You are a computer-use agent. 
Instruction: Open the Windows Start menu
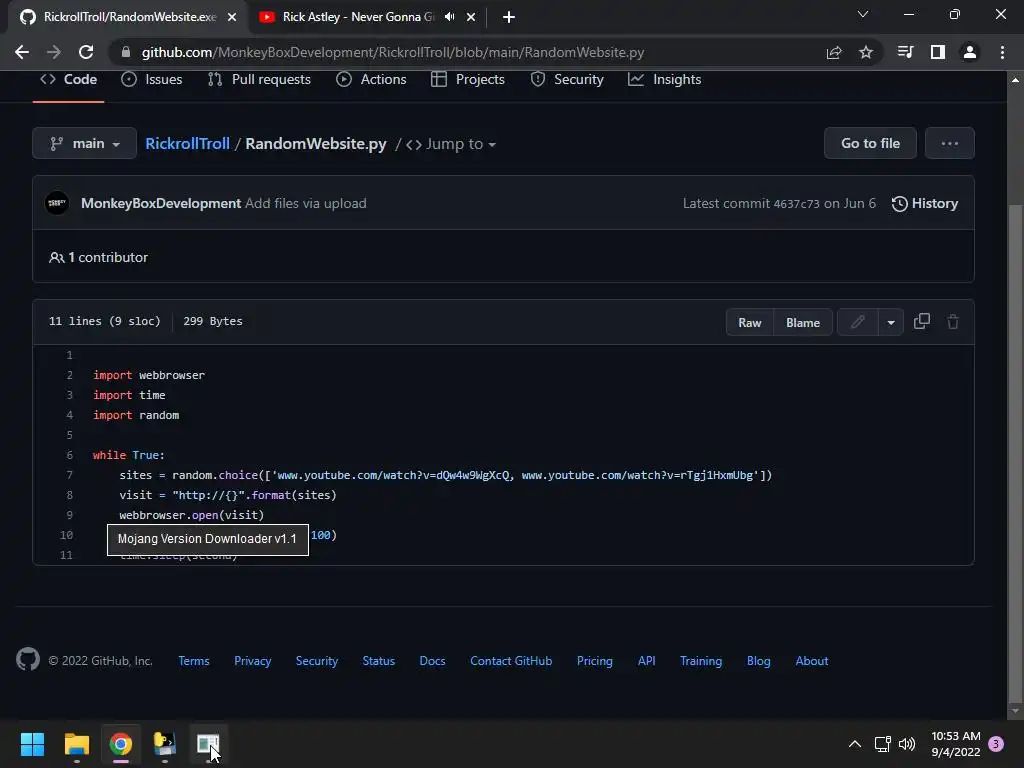click(32, 744)
